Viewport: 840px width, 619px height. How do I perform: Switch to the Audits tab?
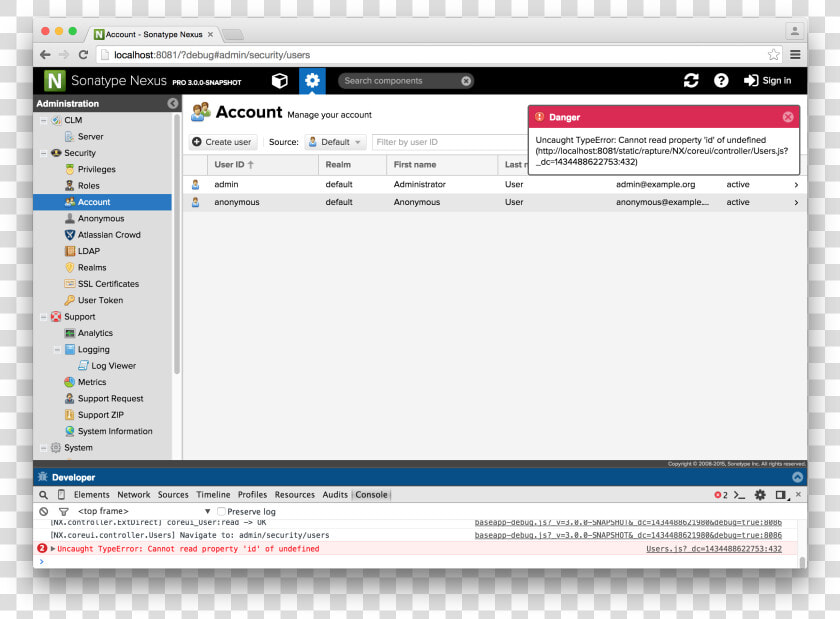pyautogui.click(x=335, y=495)
